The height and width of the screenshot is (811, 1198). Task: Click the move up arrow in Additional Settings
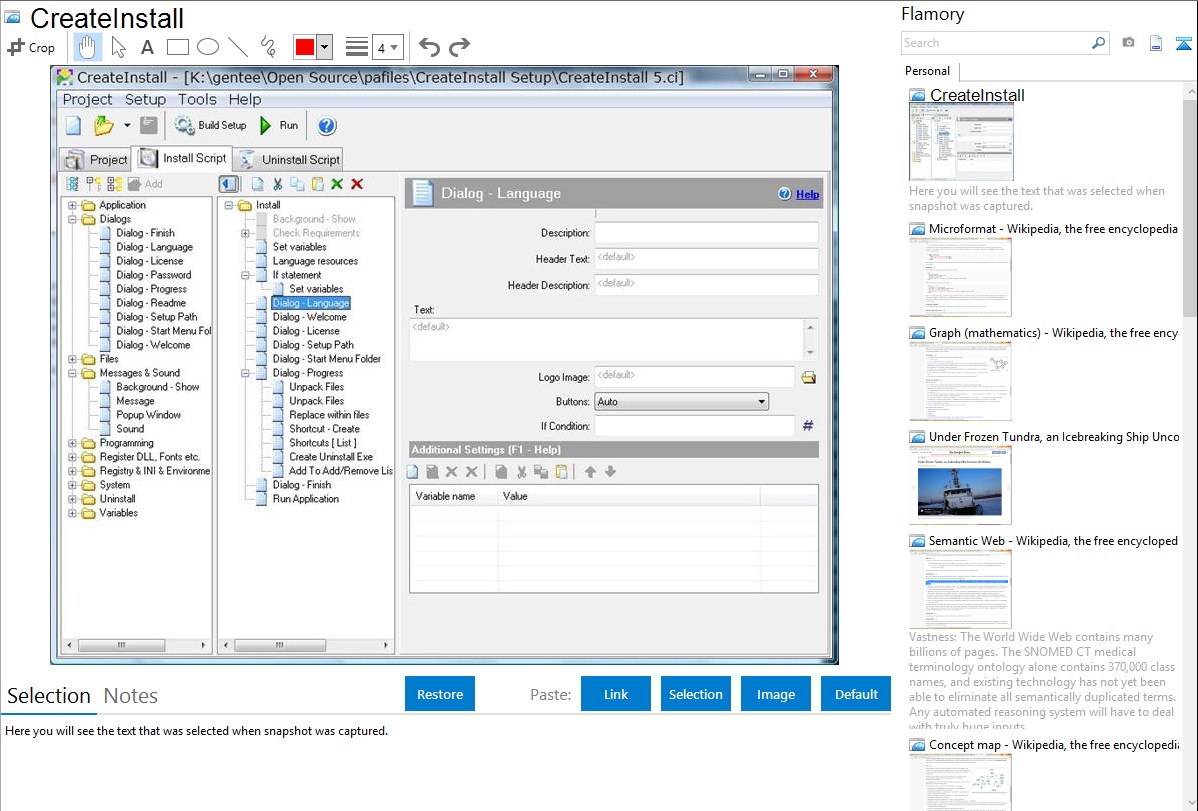pyautogui.click(x=591, y=472)
